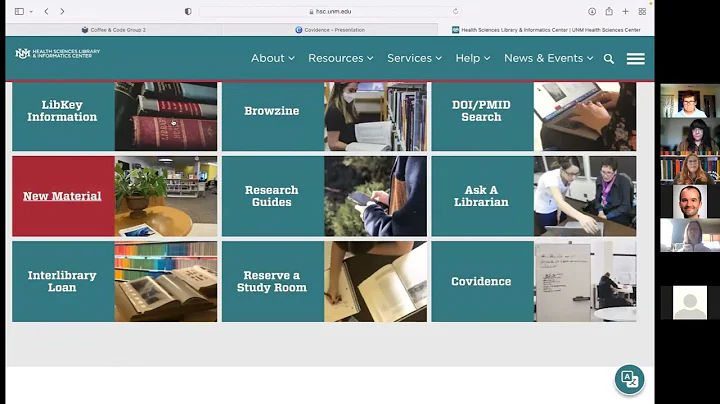Click the potted plant library photo
720x404 pixels.
(x=166, y=196)
